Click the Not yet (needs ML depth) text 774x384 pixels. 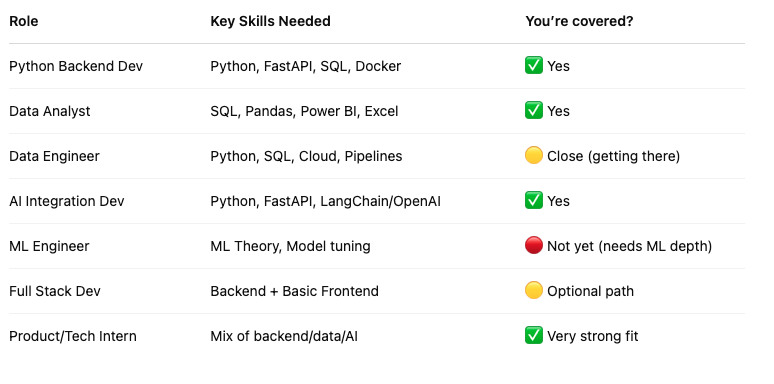coord(629,246)
